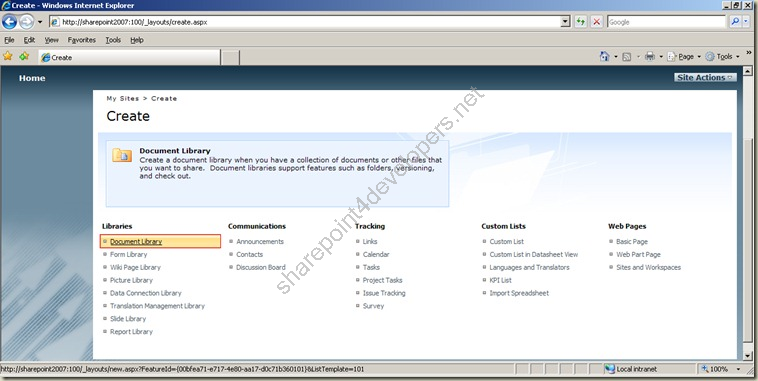Click the Import Spreadsheet link
This screenshot has height=381, width=758.
(x=519, y=293)
